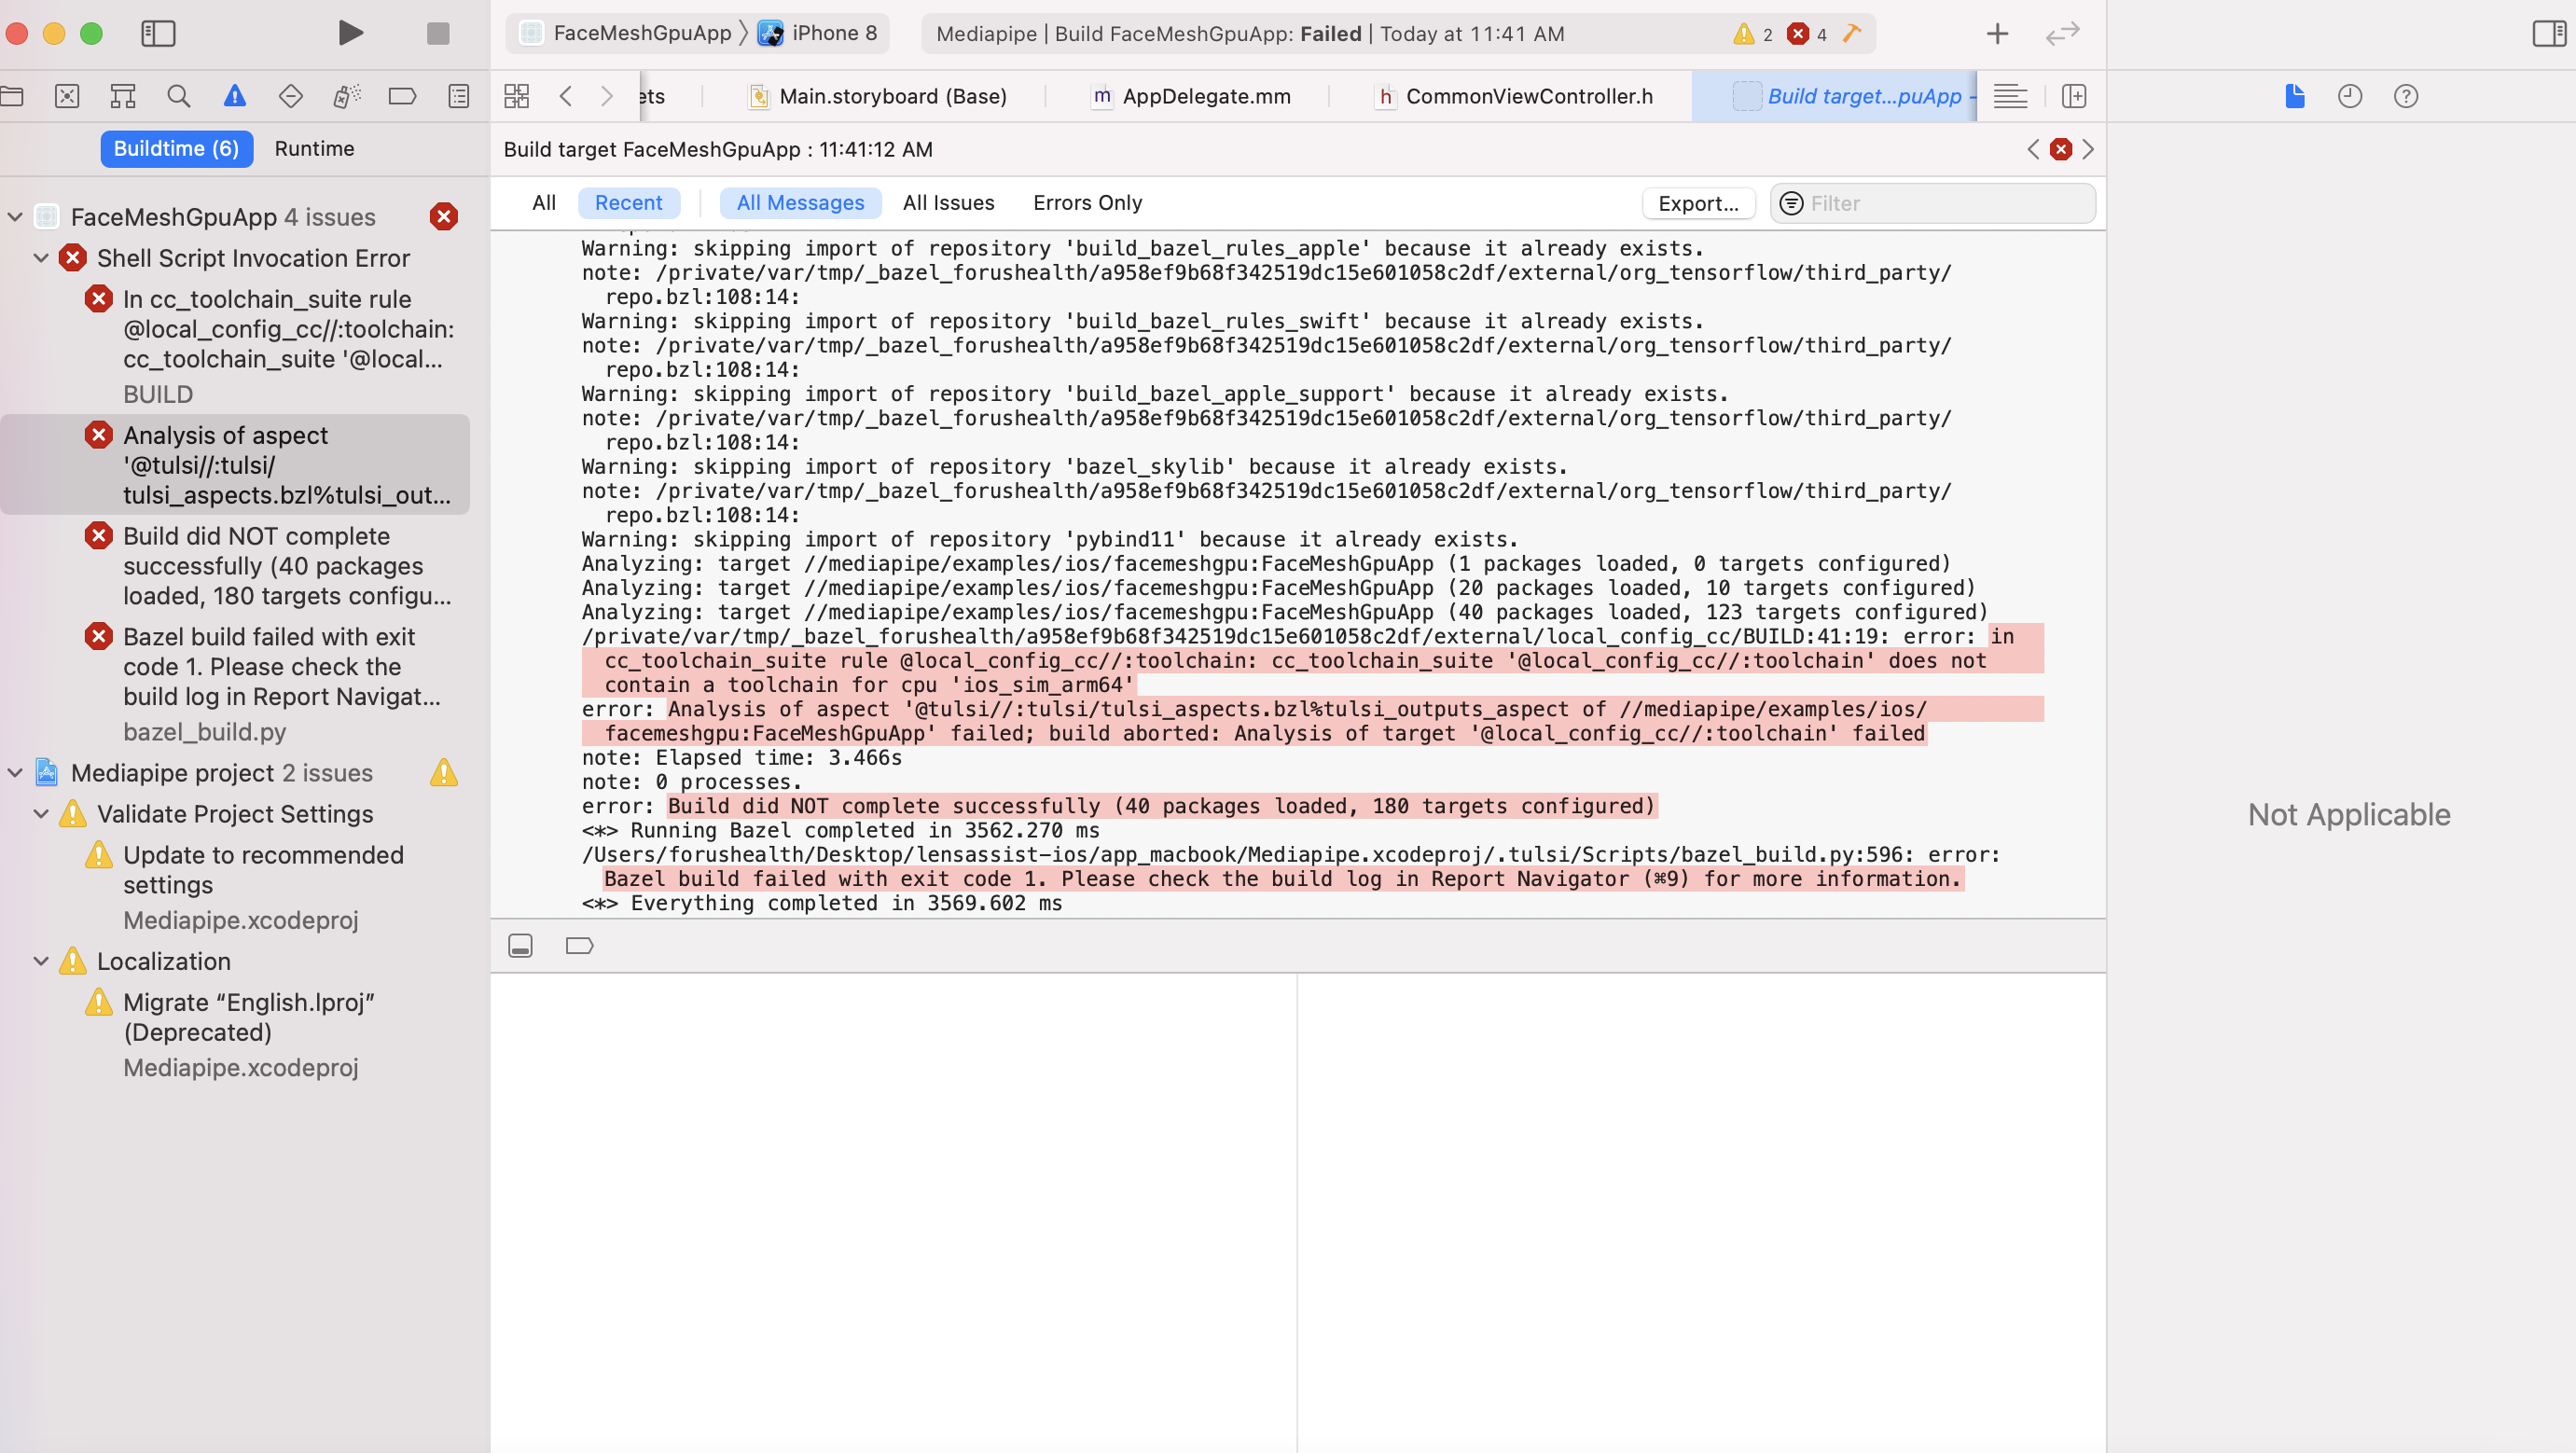Switch to the Runtime tab

click(315, 148)
